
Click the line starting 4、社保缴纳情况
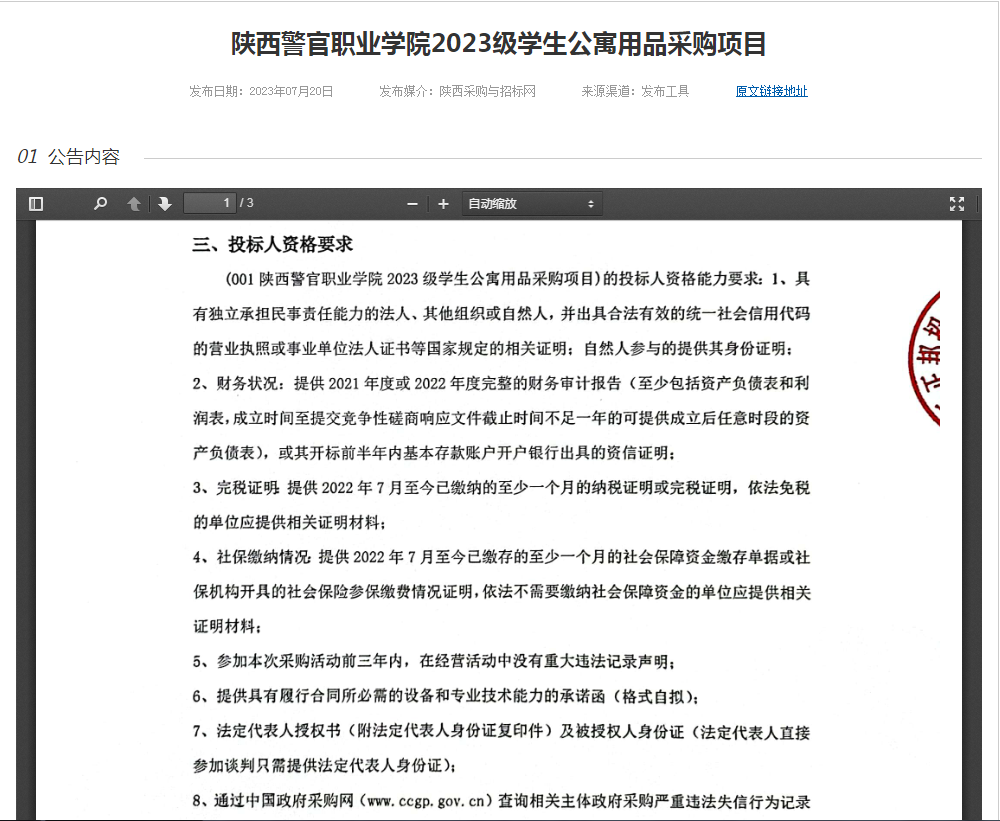click(x=501, y=558)
